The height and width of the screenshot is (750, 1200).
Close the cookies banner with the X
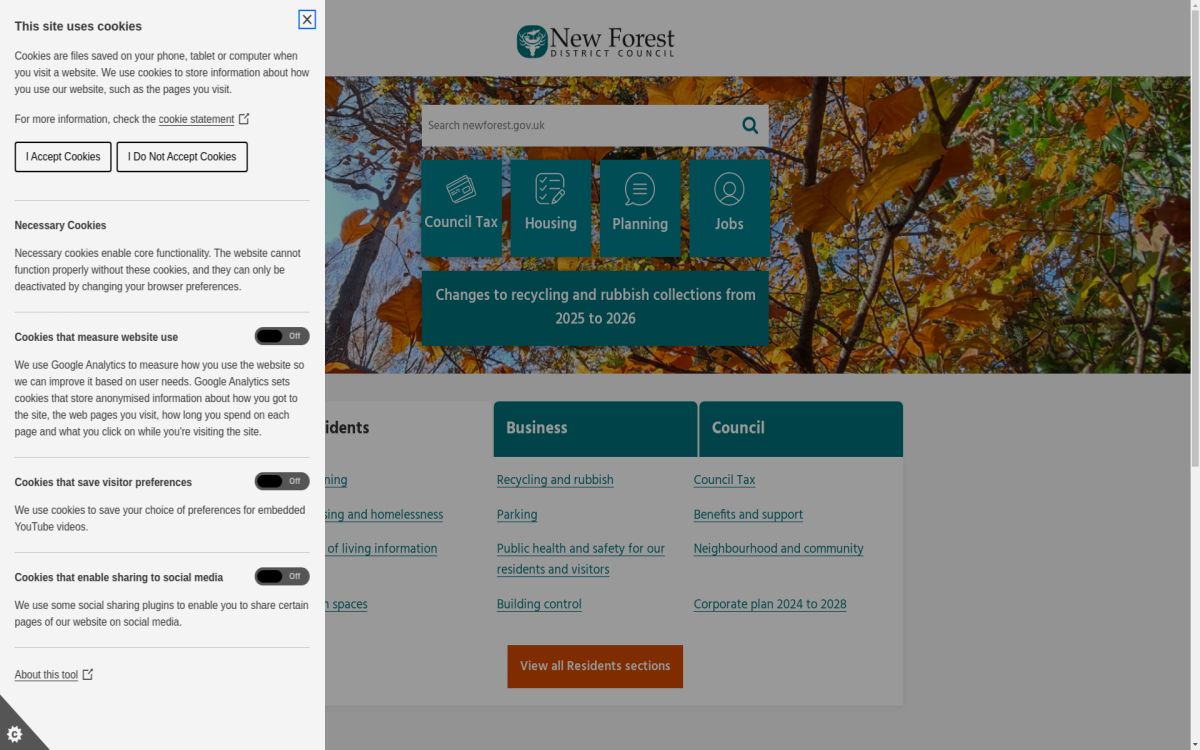tap(305, 19)
